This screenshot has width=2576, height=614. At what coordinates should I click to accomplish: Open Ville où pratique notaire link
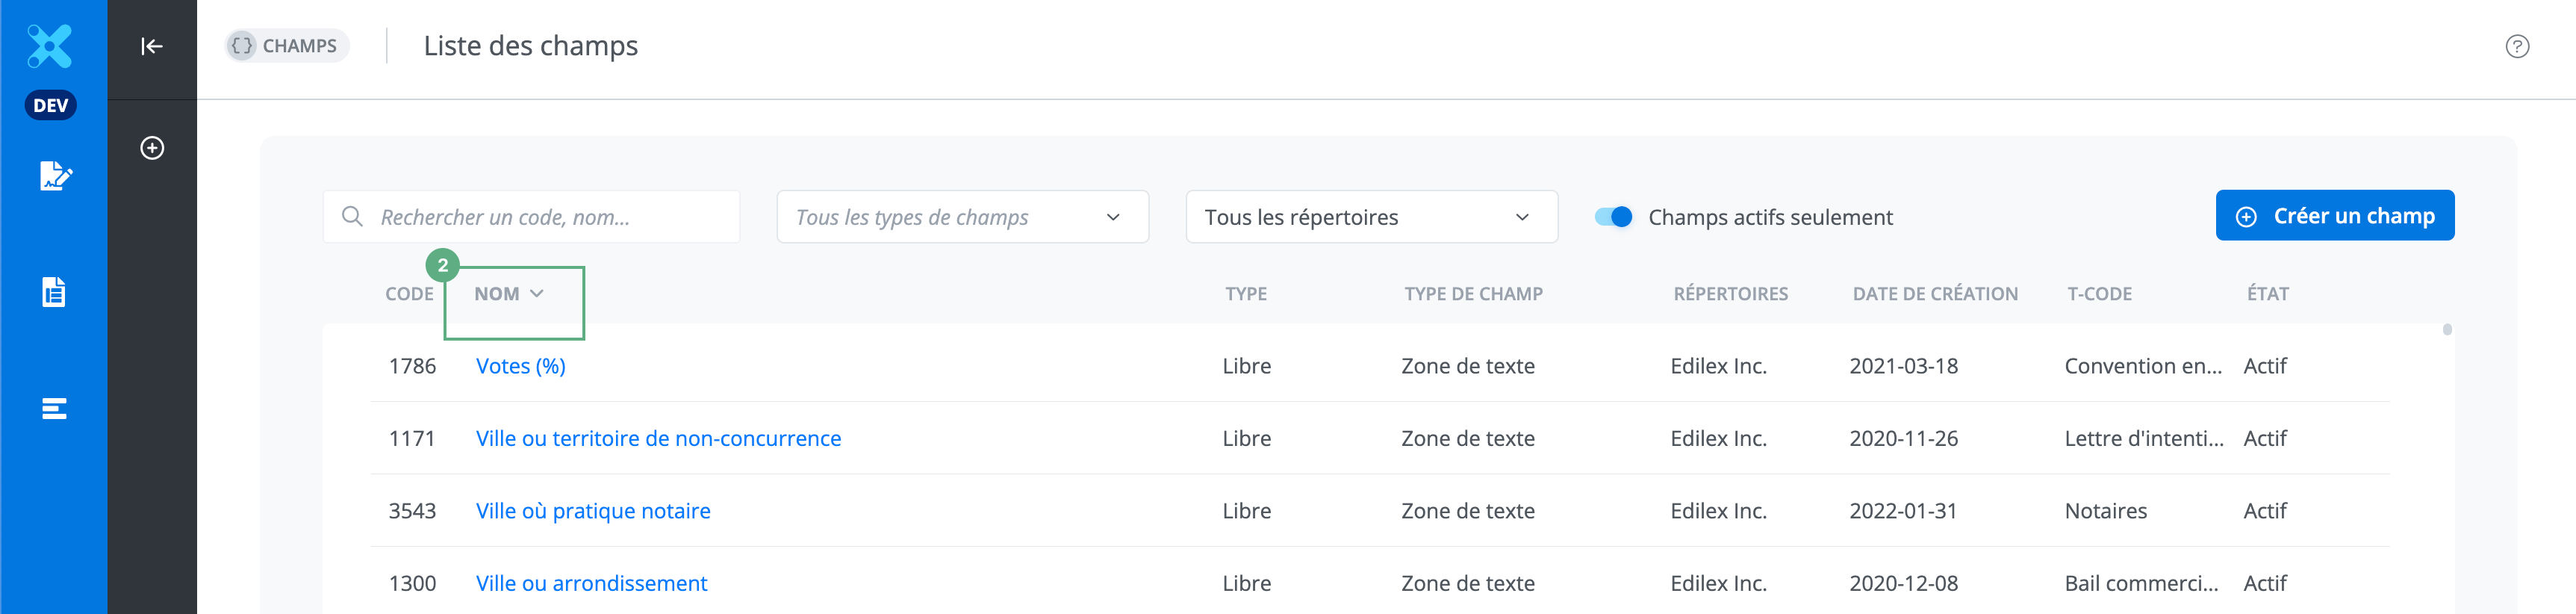tap(593, 511)
